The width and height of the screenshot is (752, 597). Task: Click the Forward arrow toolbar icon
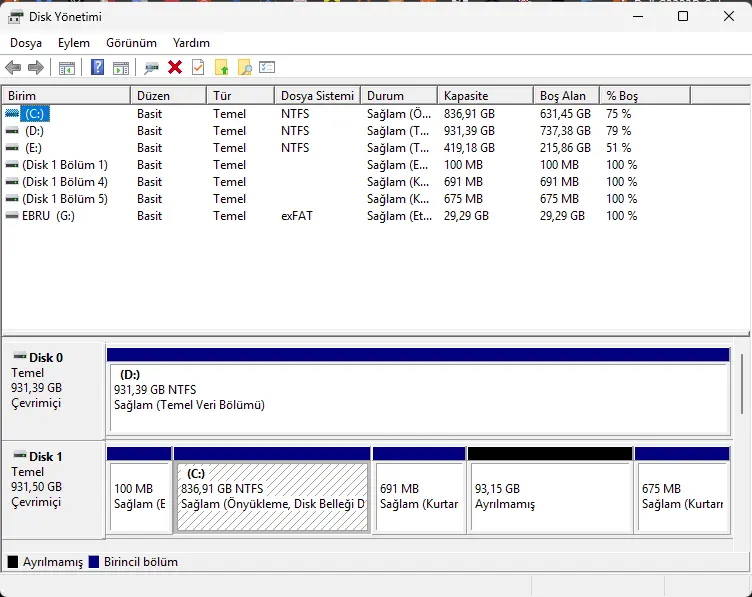coord(36,68)
